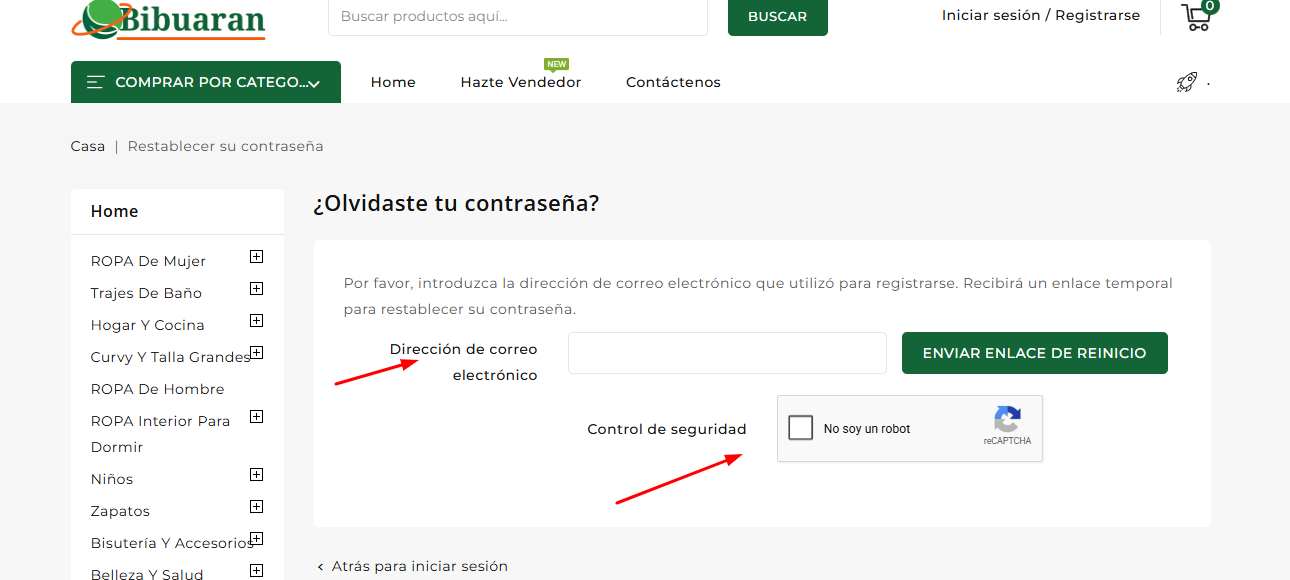Go to Home in the navigation menu
This screenshot has width=1290, height=580.
(393, 82)
